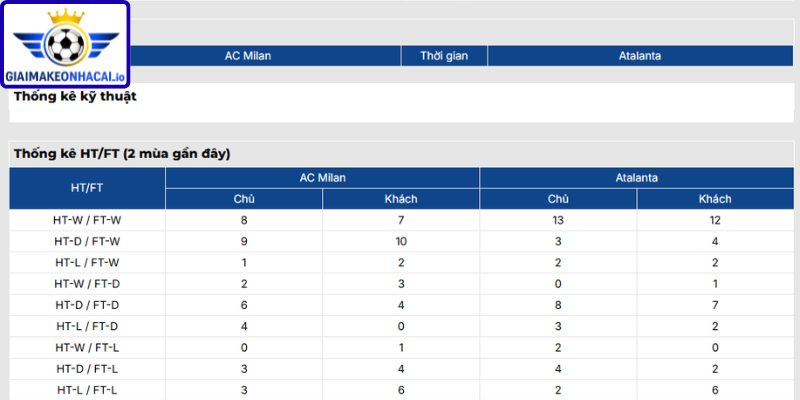The image size is (800, 400).
Task: Click the AC Milan header beside Thời gian
Action: (248, 56)
